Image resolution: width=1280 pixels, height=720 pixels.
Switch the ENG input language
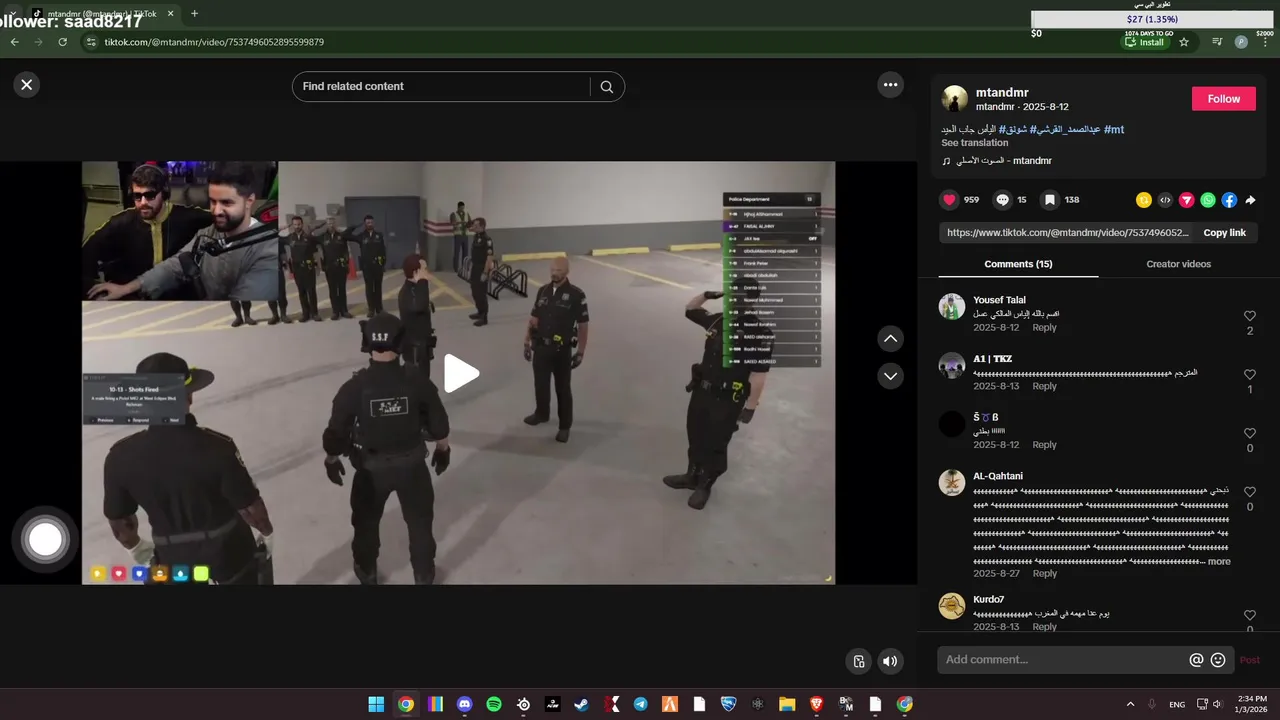click(x=1177, y=704)
